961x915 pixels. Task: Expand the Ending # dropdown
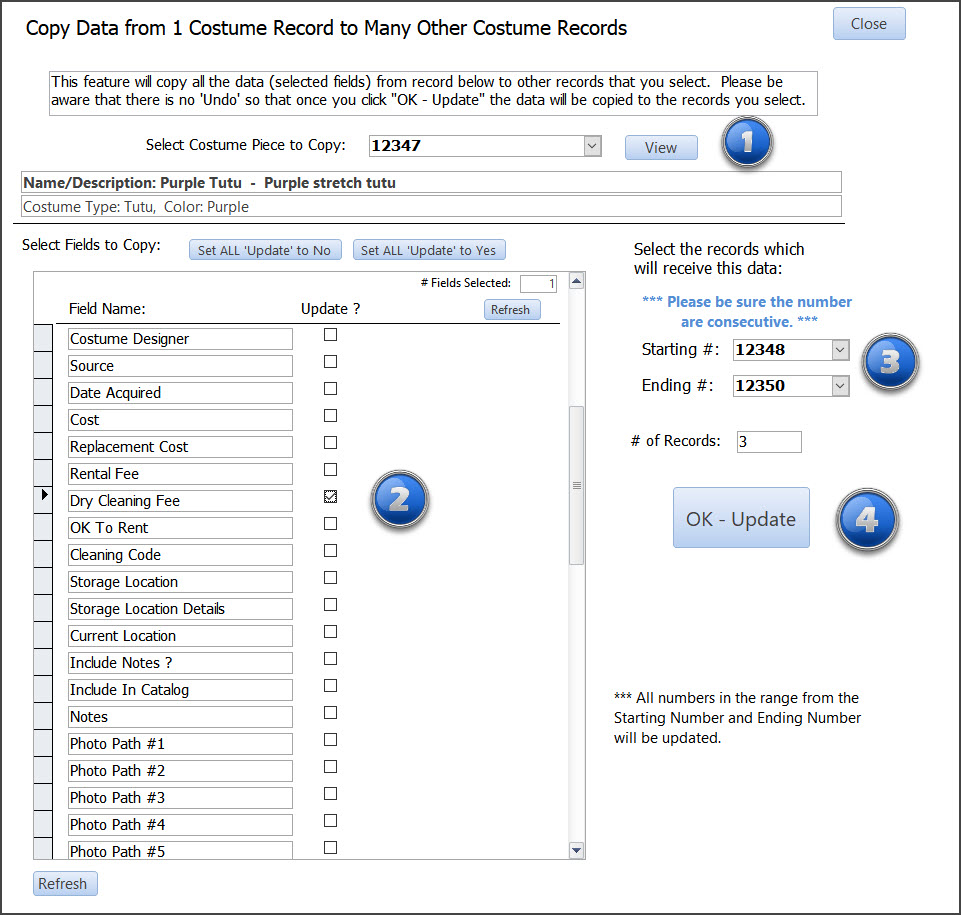pos(839,386)
